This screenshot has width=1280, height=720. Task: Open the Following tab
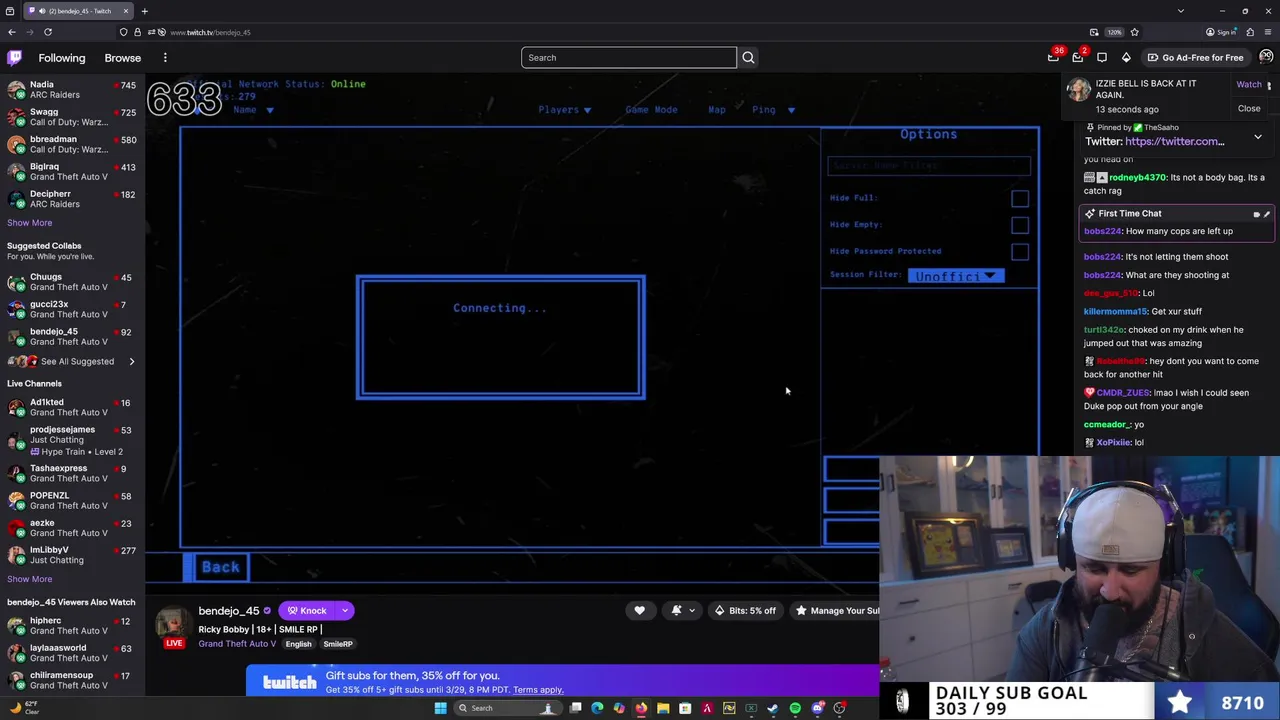click(62, 58)
